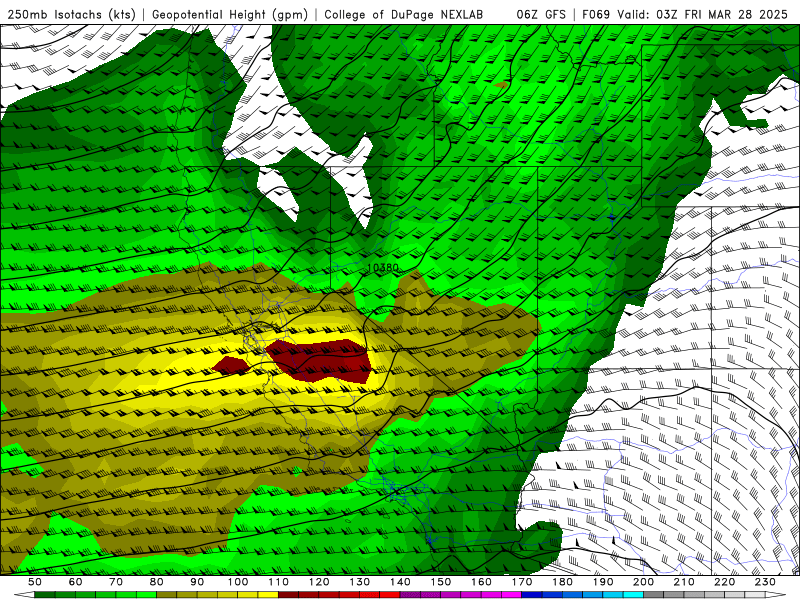Click the colorbar value '190'

[603, 582]
